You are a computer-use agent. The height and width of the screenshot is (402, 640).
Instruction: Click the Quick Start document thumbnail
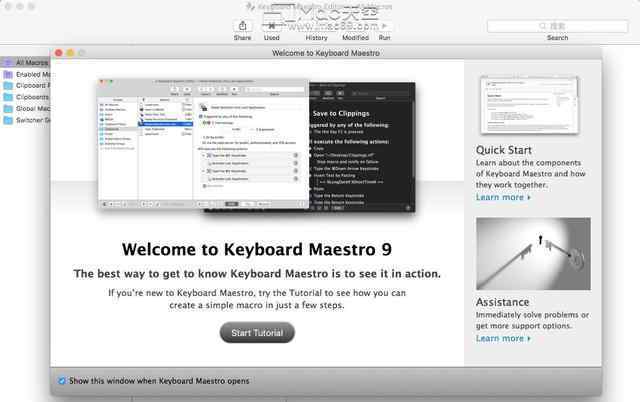tap(529, 104)
